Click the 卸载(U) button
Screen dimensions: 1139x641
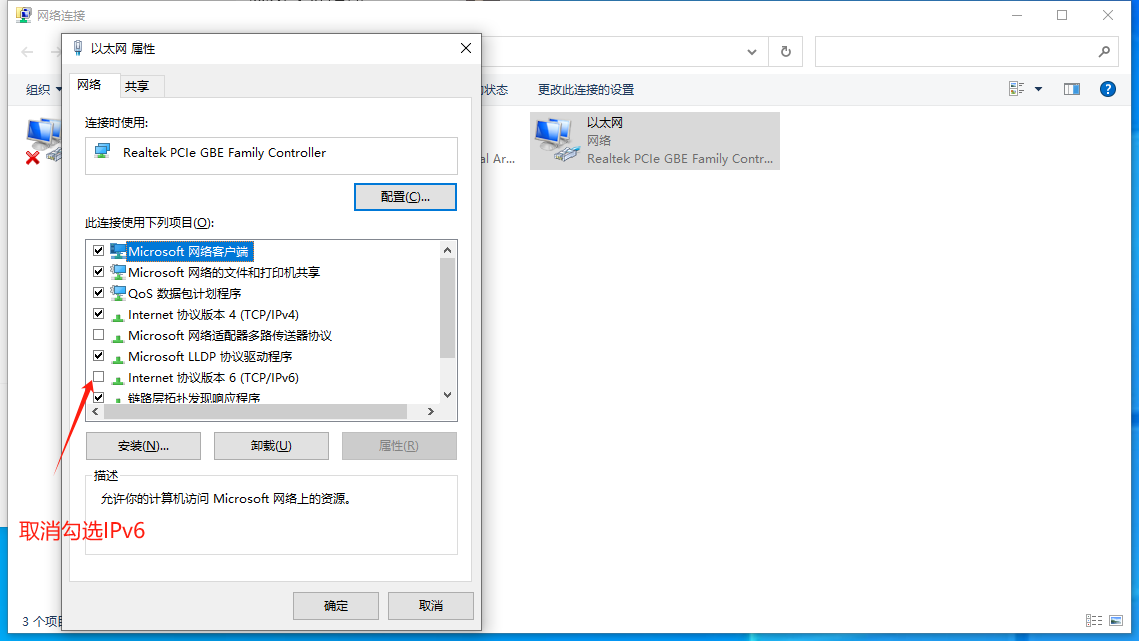click(x=271, y=446)
